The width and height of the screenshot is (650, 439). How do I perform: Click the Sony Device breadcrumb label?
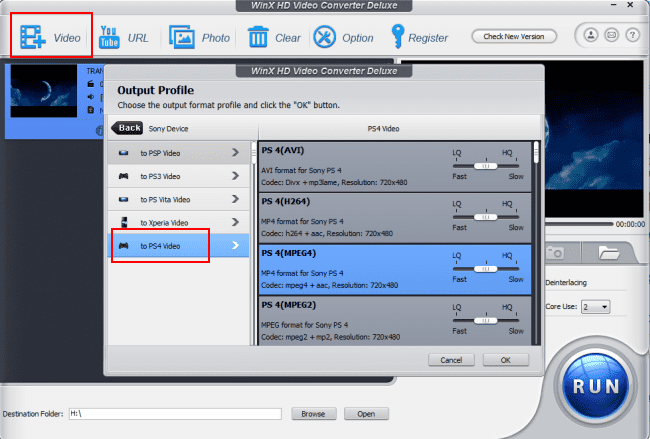pos(168,129)
